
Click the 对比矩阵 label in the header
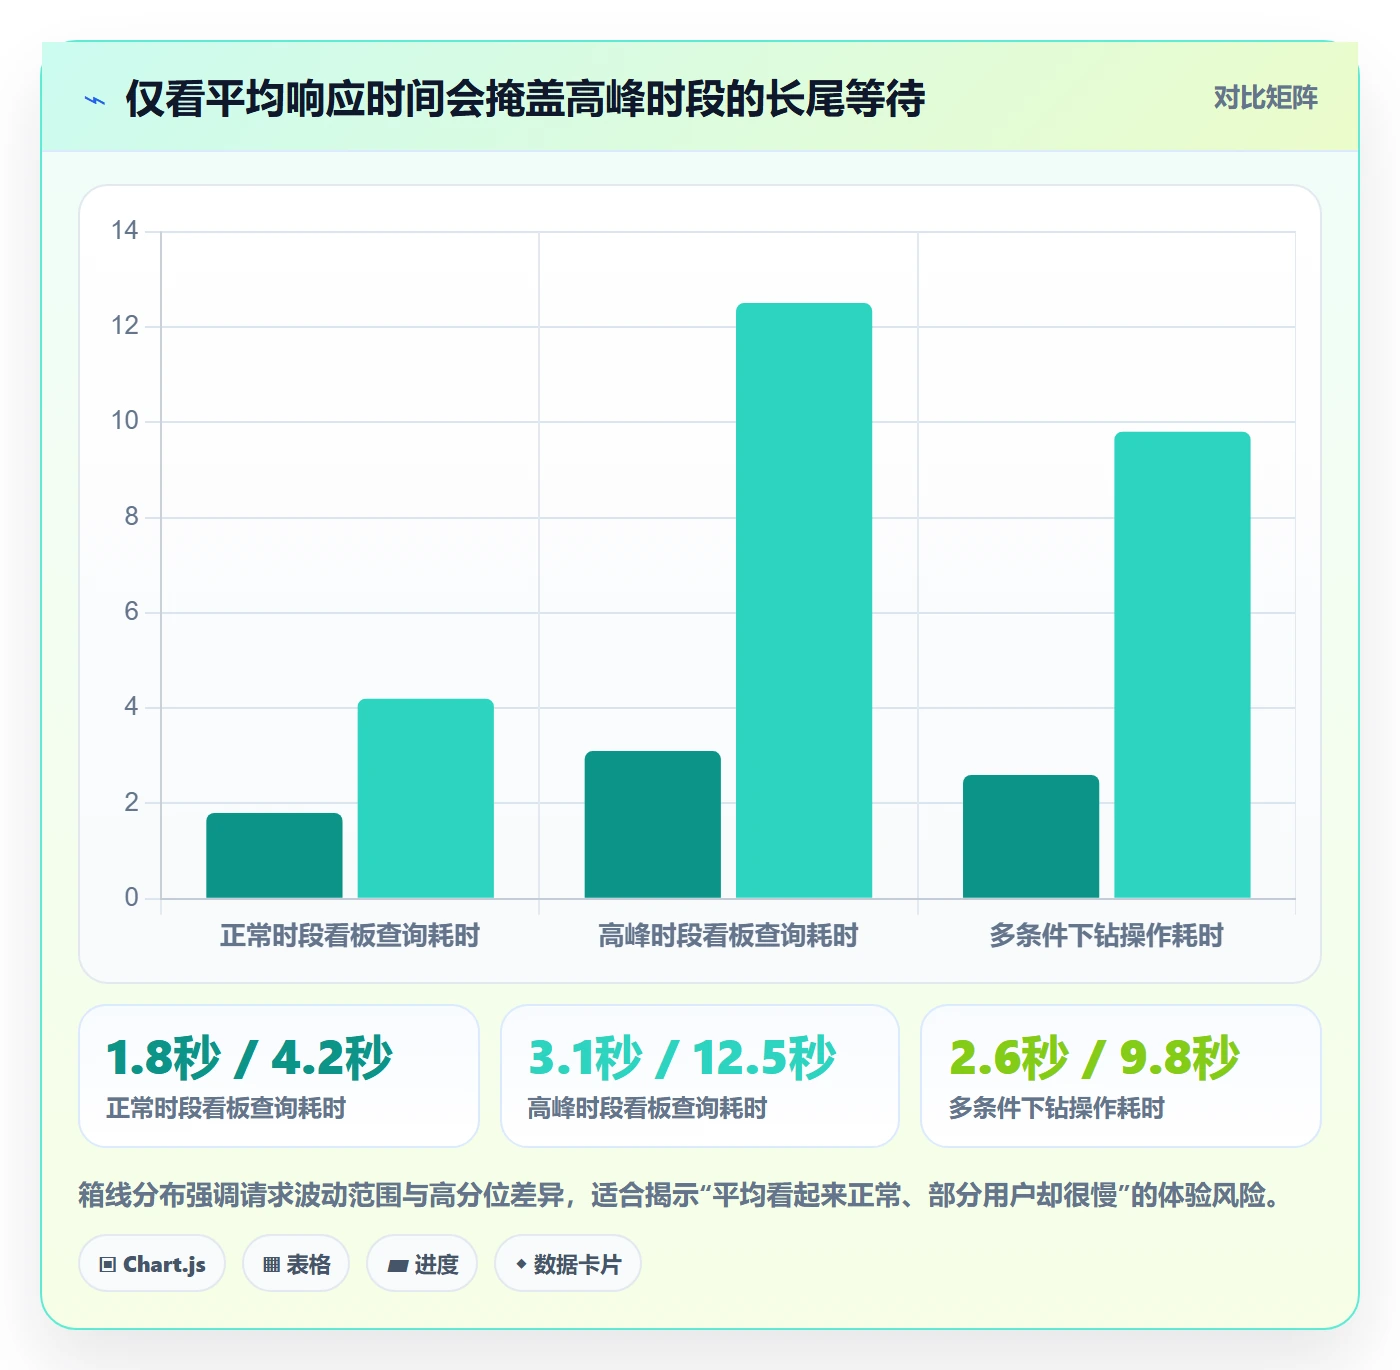1265,97
